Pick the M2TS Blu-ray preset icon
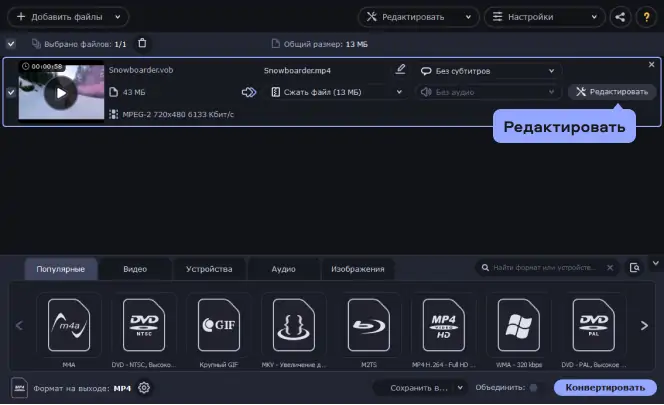 pos(368,325)
